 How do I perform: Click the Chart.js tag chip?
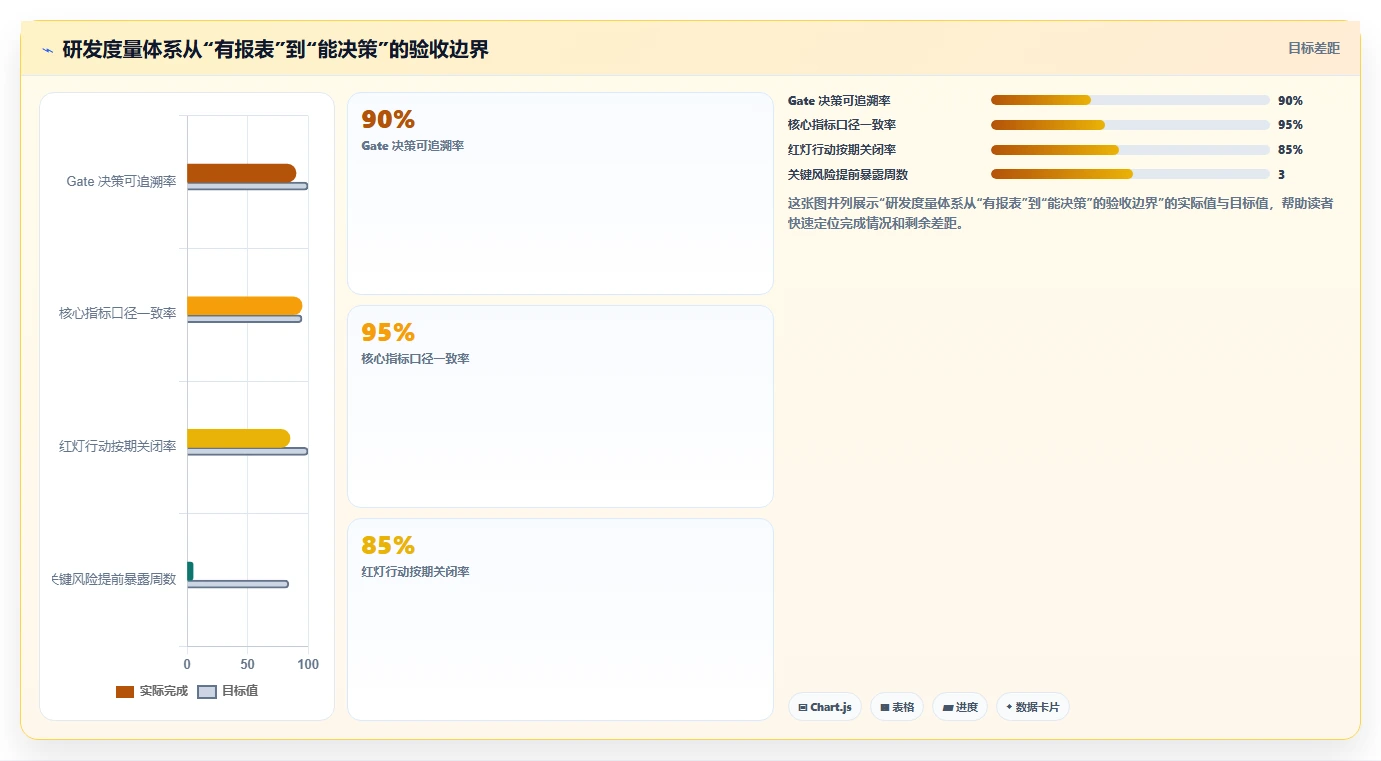[x=824, y=707]
